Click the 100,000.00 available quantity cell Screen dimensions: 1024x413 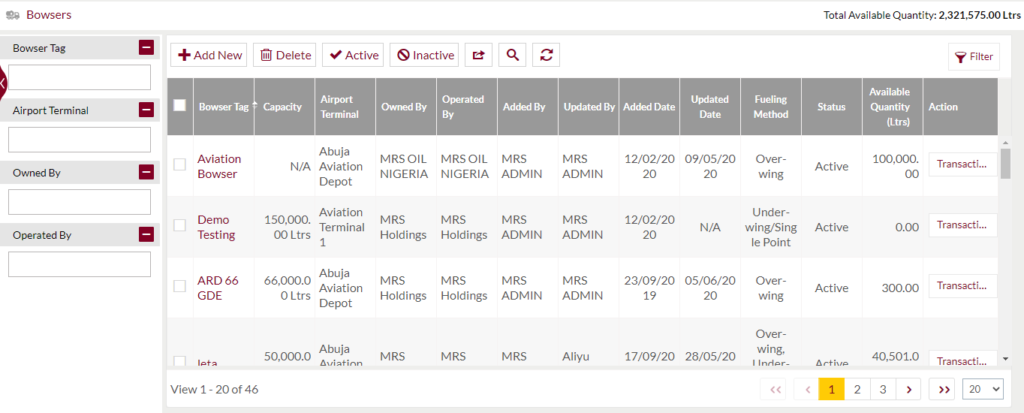pos(895,166)
